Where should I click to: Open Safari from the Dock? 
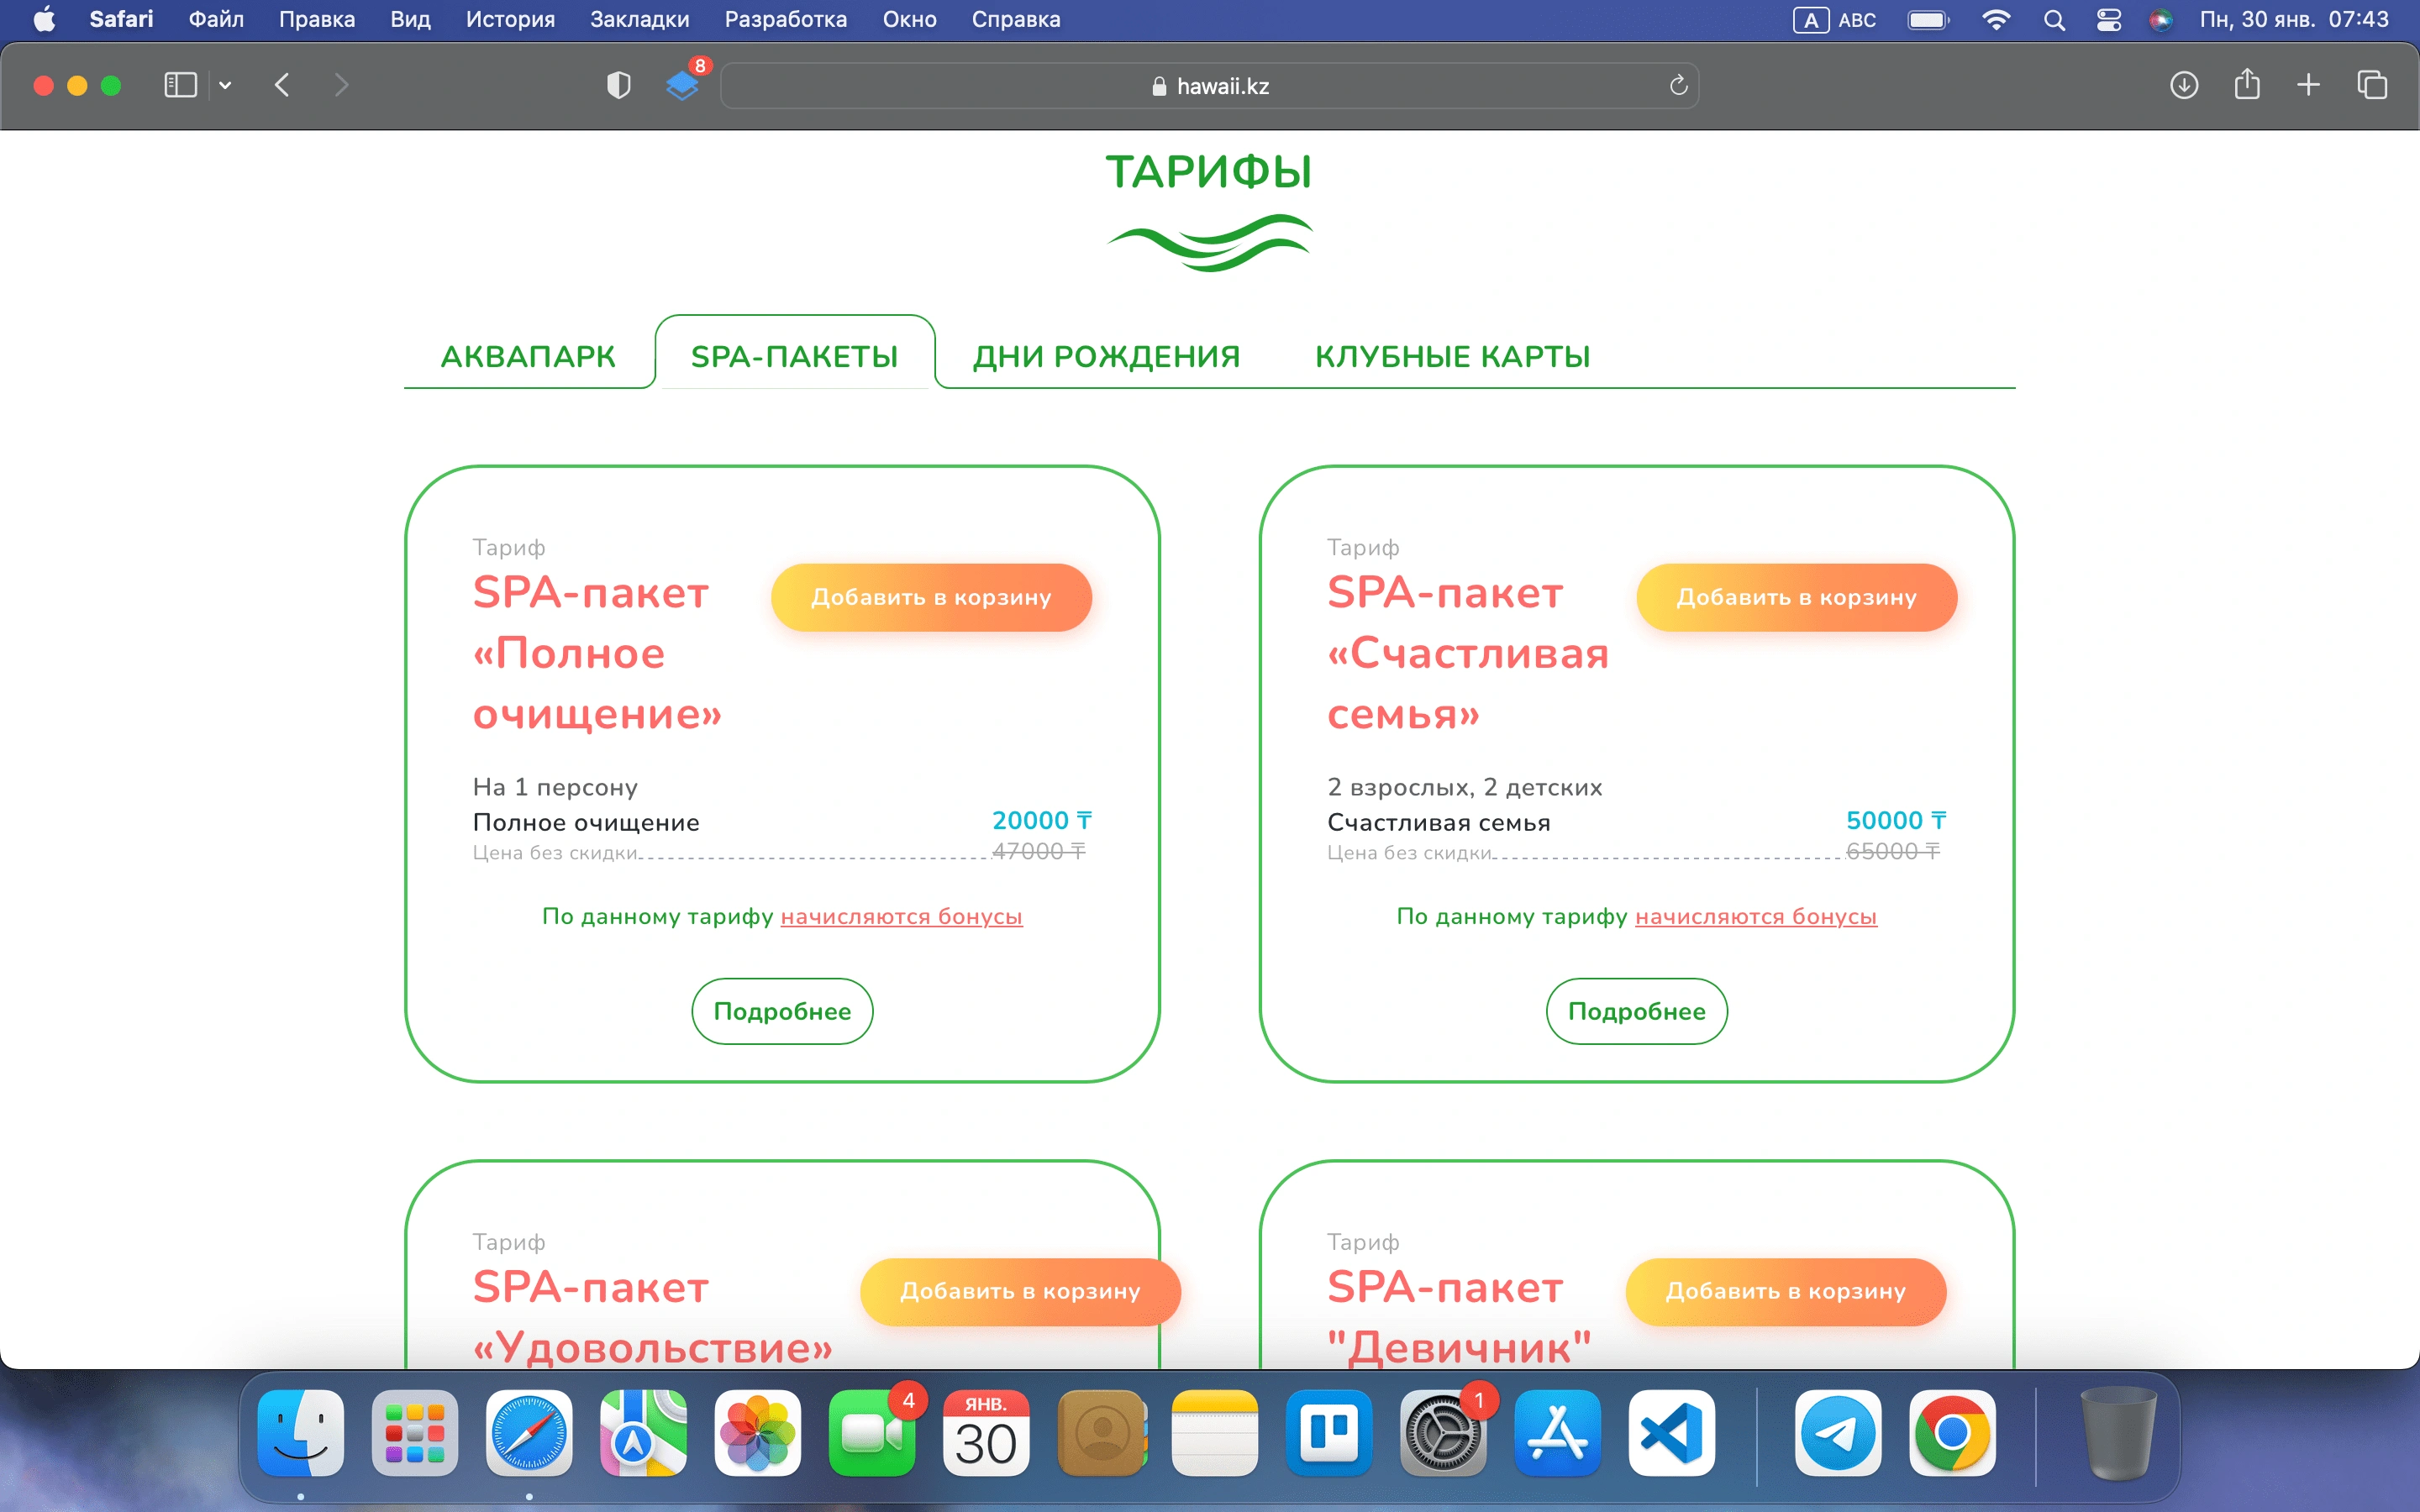(x=529, y=1433)
